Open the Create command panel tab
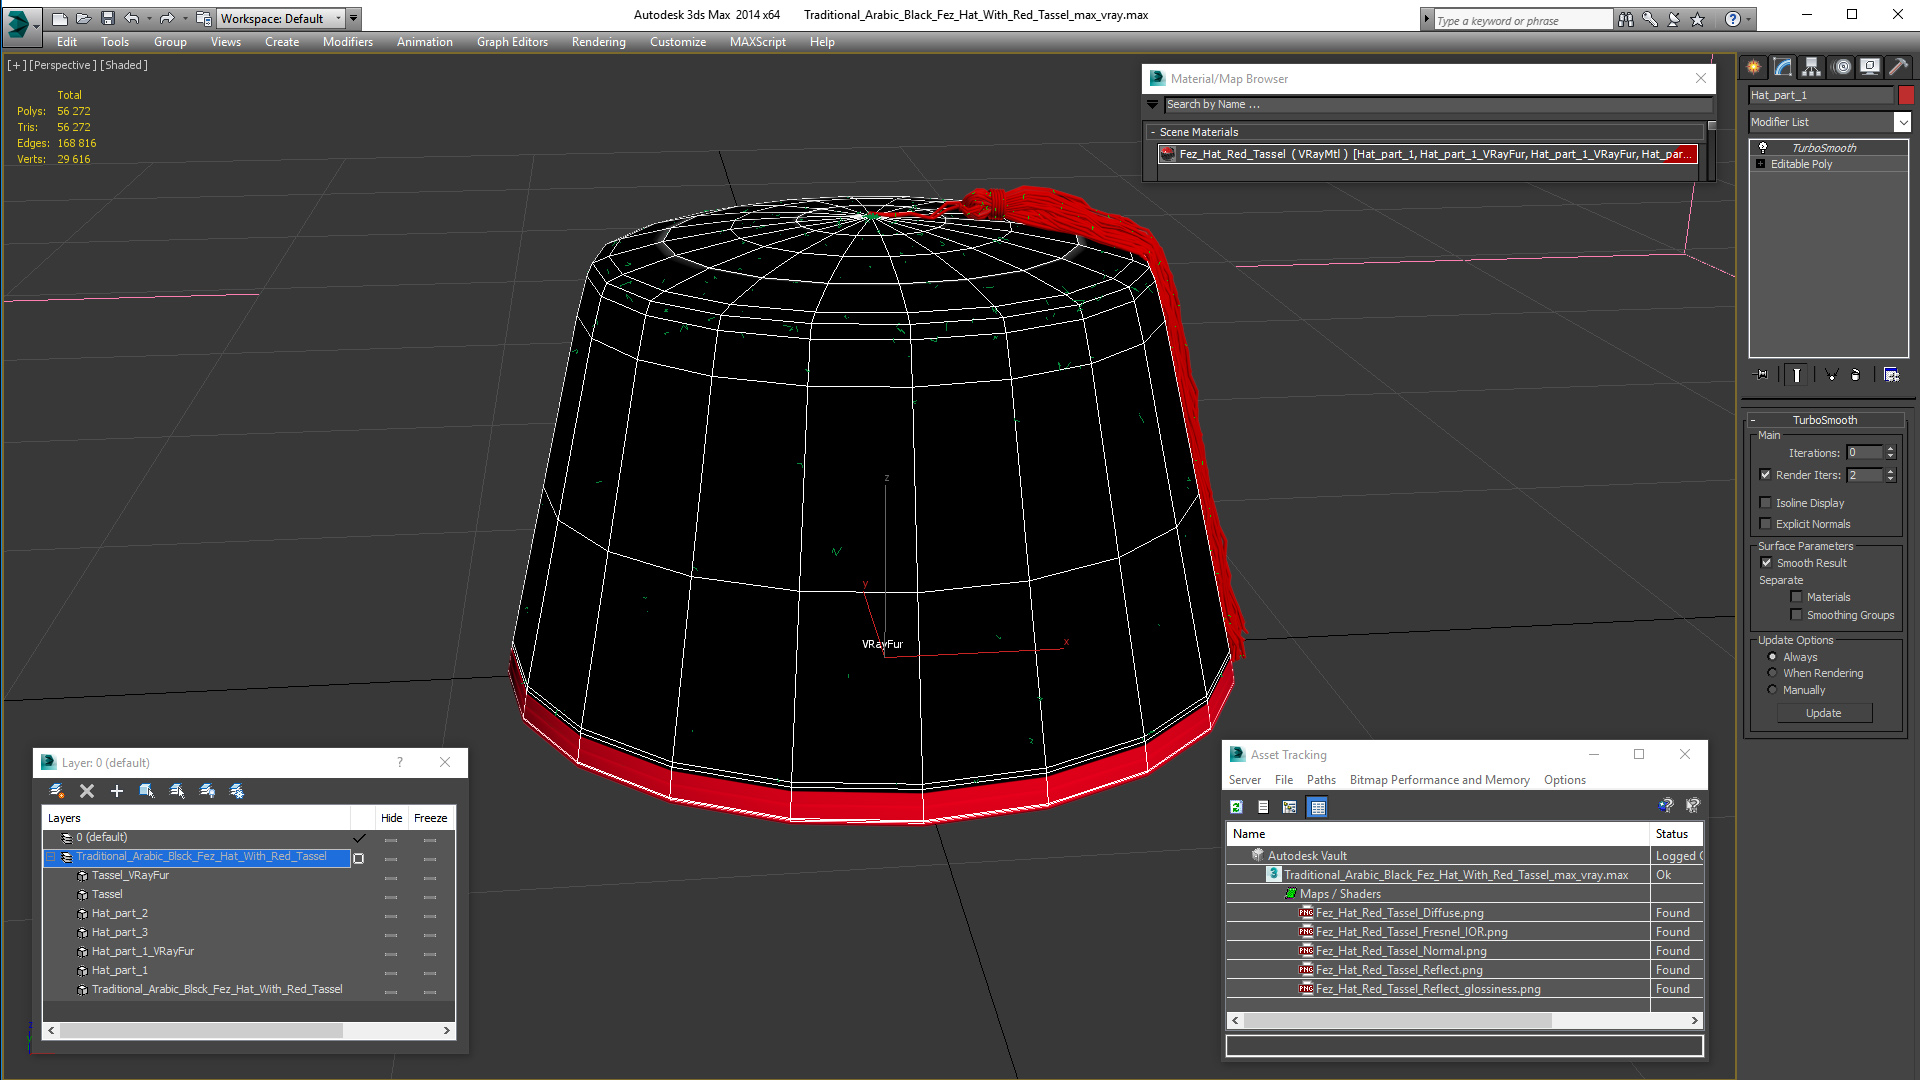 pos(1754,67)
